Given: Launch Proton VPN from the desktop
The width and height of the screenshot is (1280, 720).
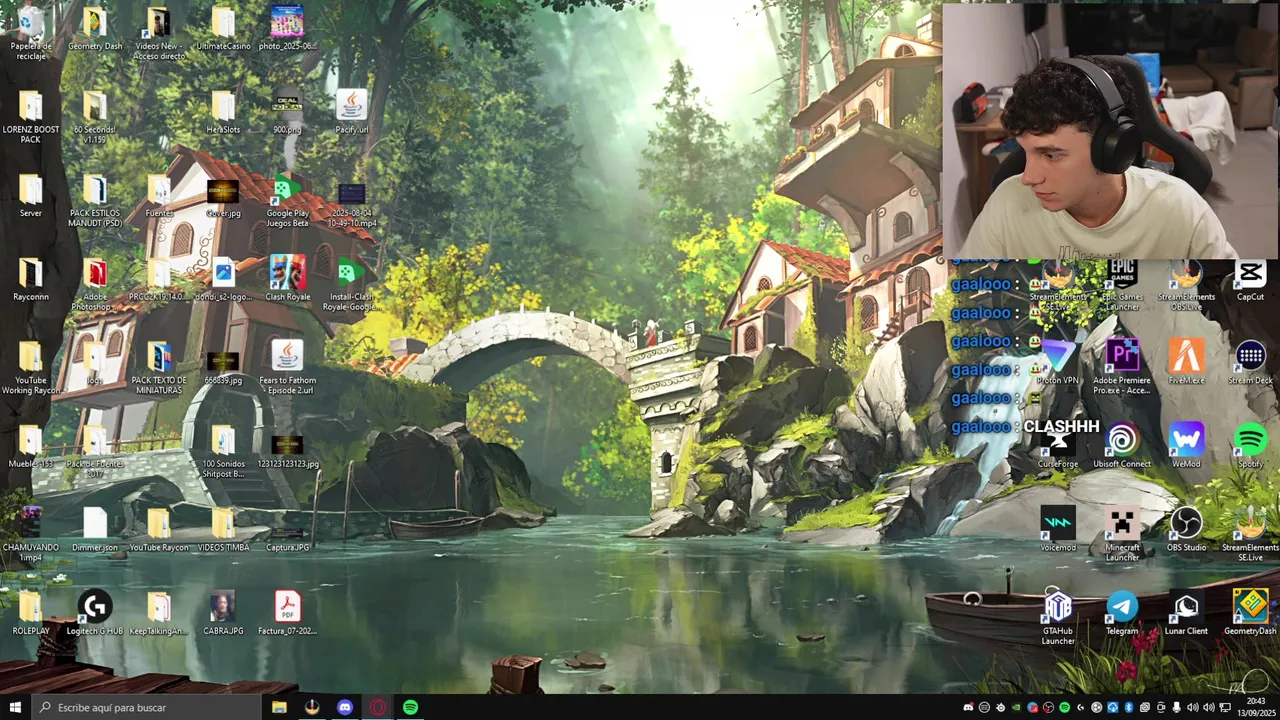Looking at the screenshot, I should (x=1058, y=363).
